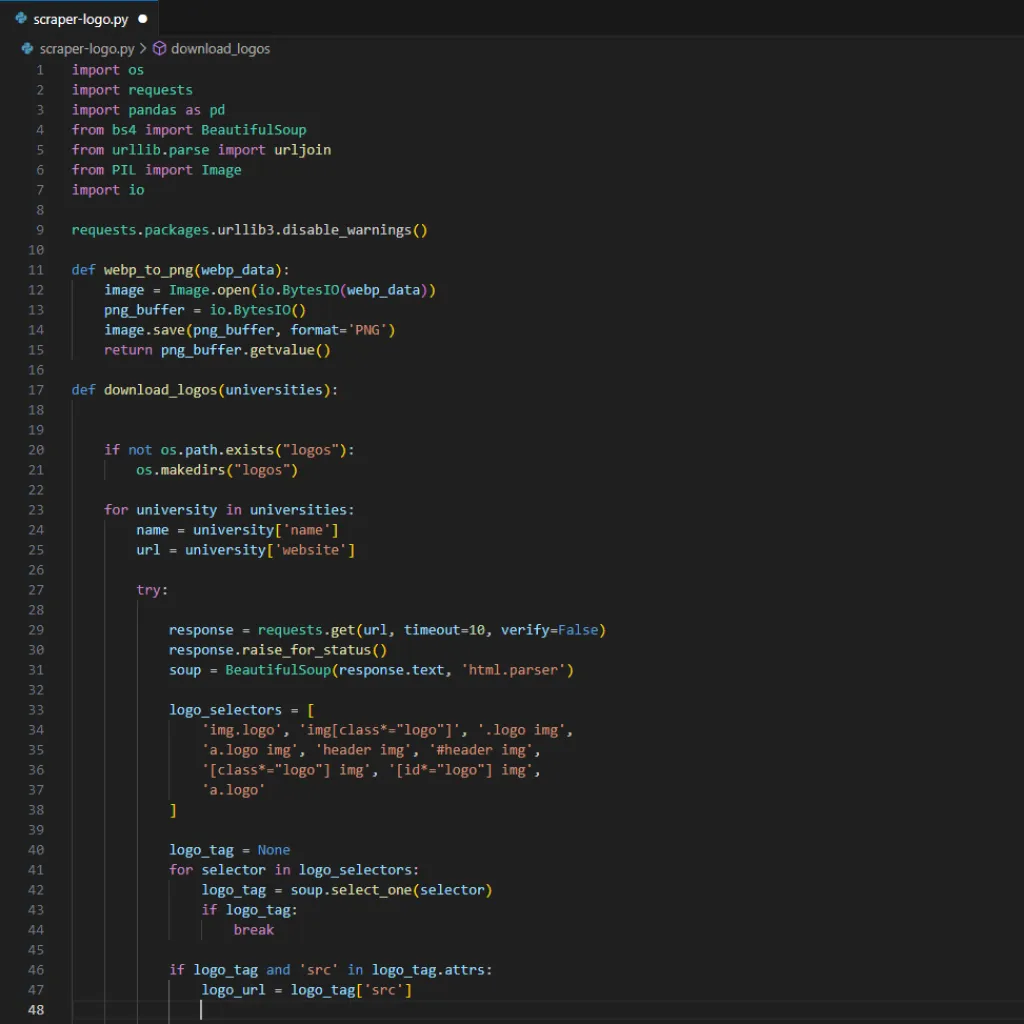Image resolution: width=1024 pixels, height=1024 pixels.
Task: Select line 11 by its line number
Action: point(36,270)
